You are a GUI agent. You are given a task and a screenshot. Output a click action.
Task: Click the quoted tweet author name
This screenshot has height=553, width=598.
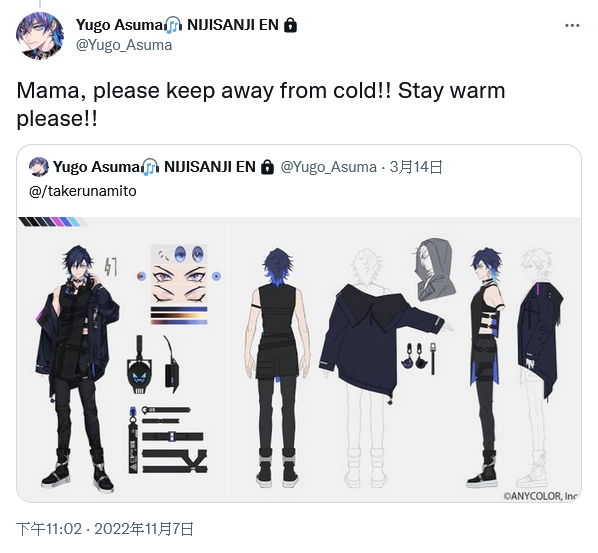(96, 167)
